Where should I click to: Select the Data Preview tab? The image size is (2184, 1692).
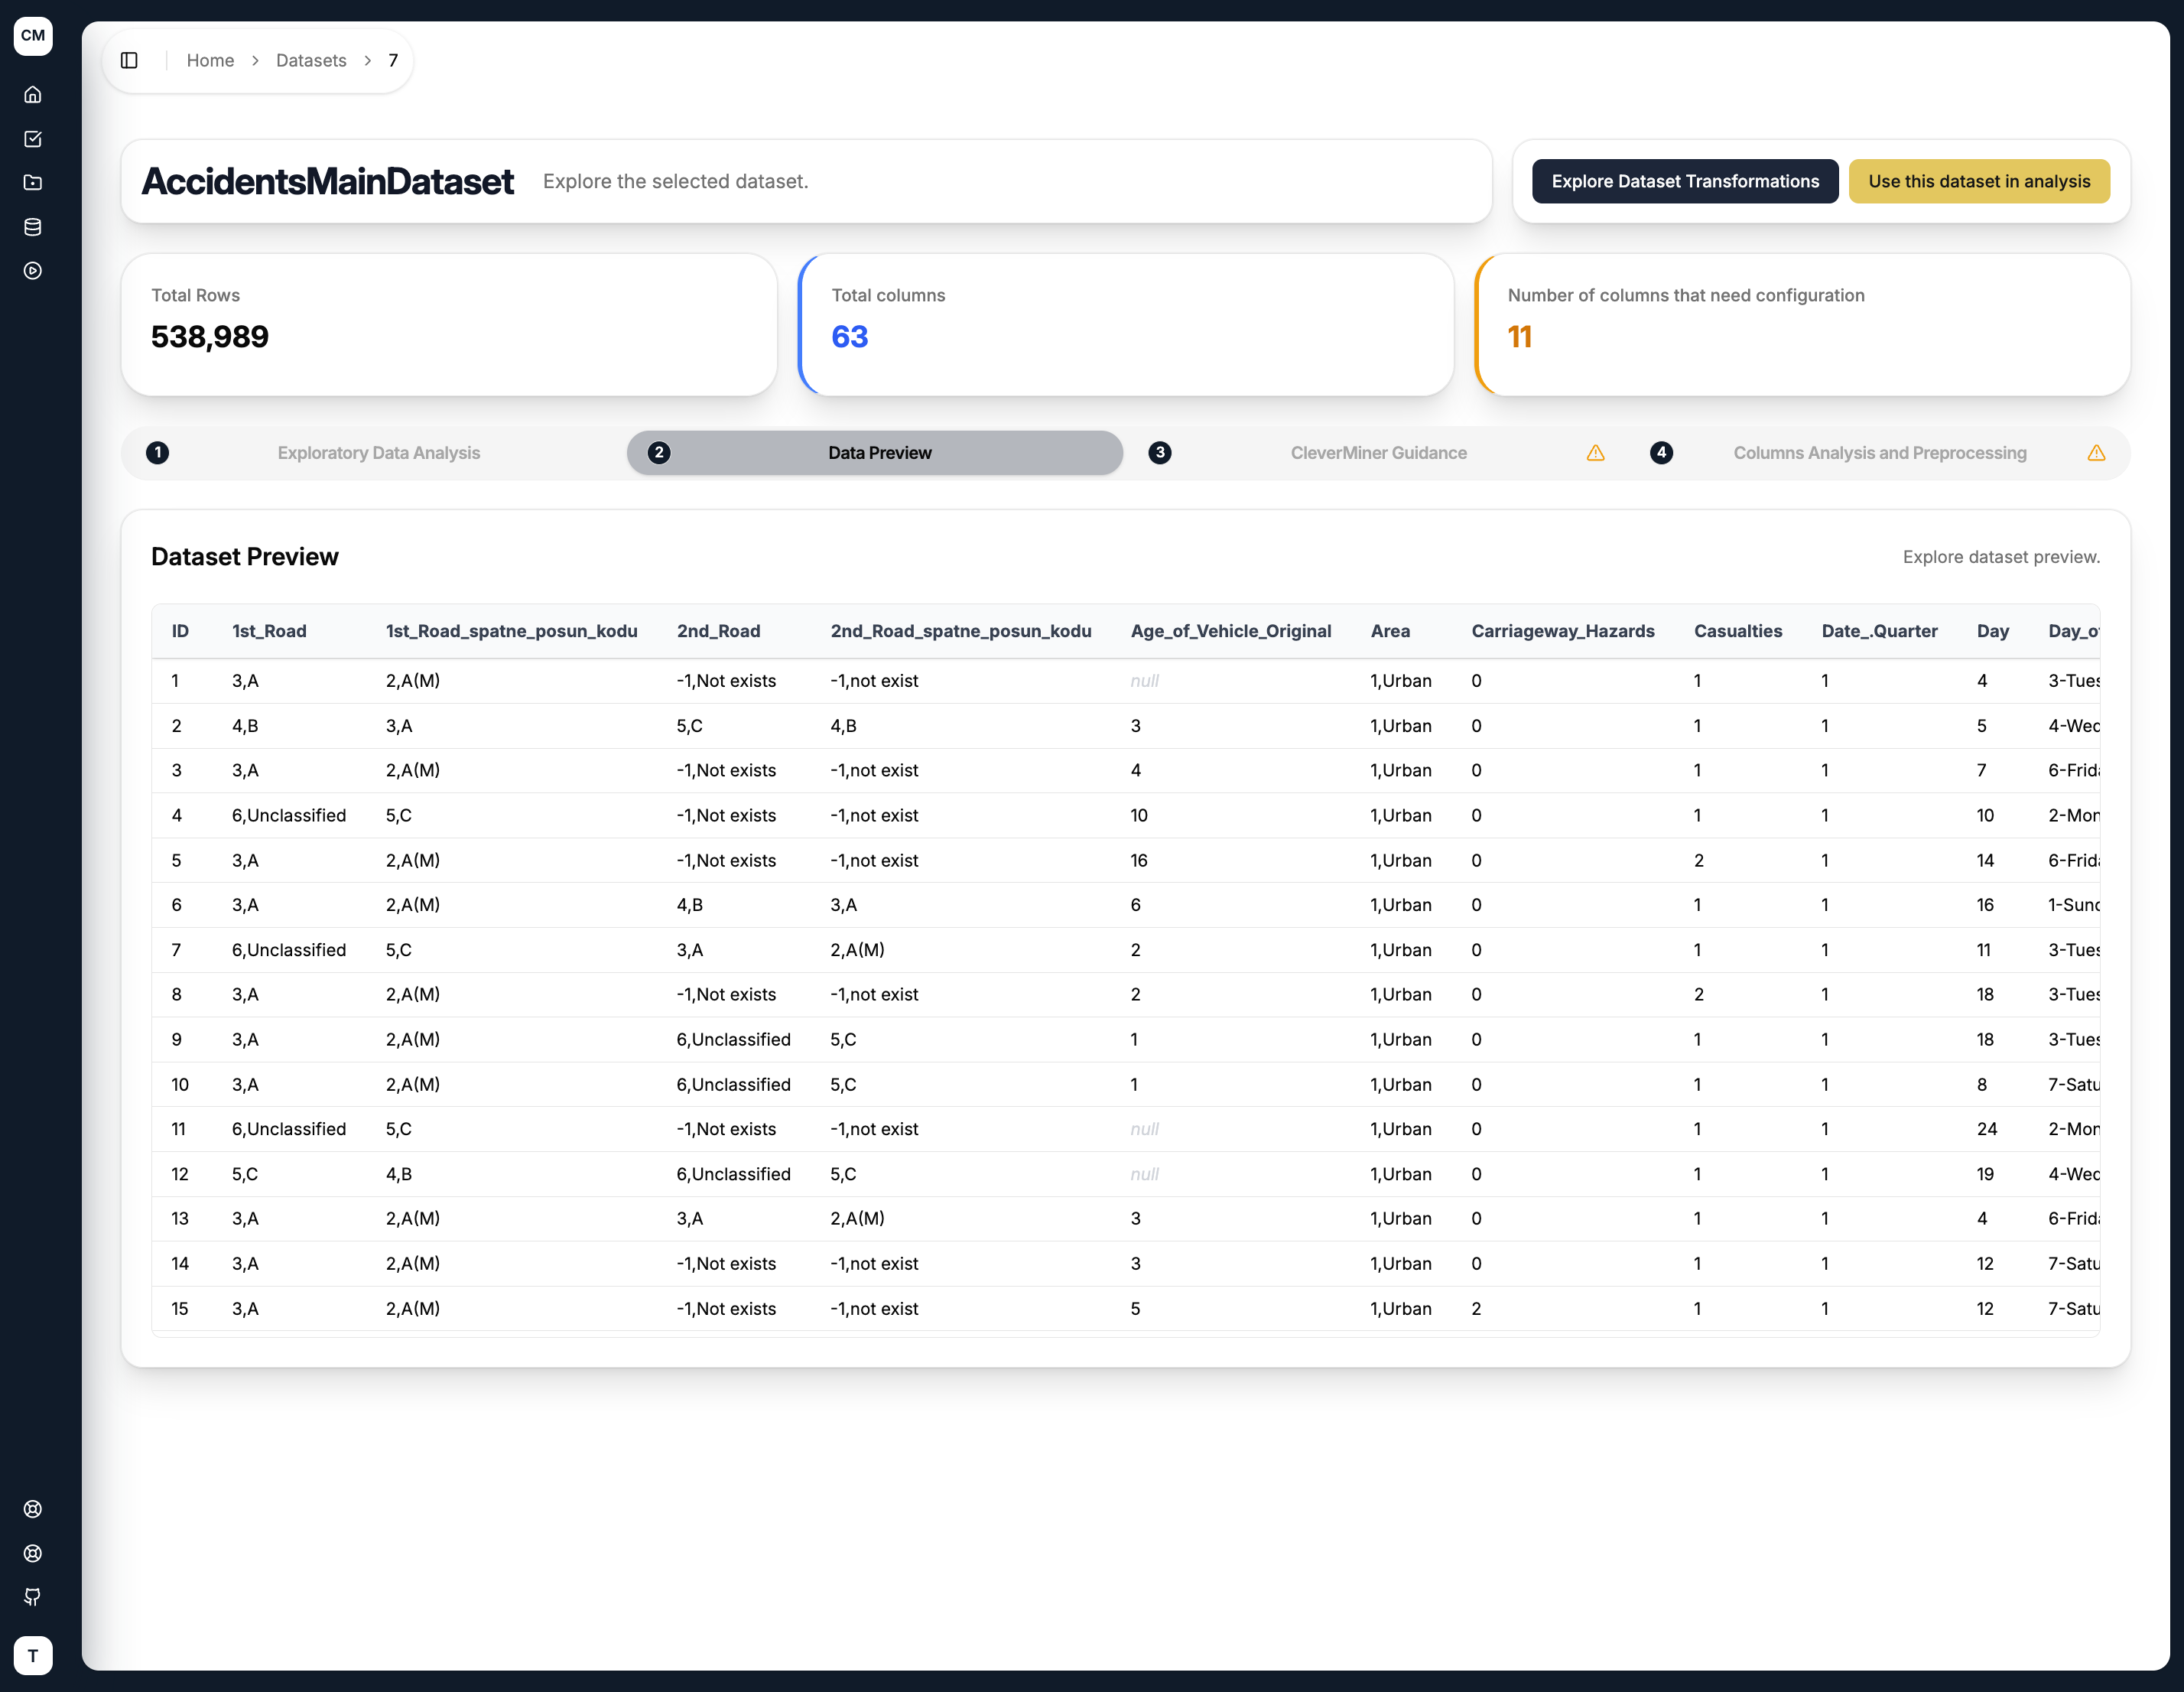point(875,453)
